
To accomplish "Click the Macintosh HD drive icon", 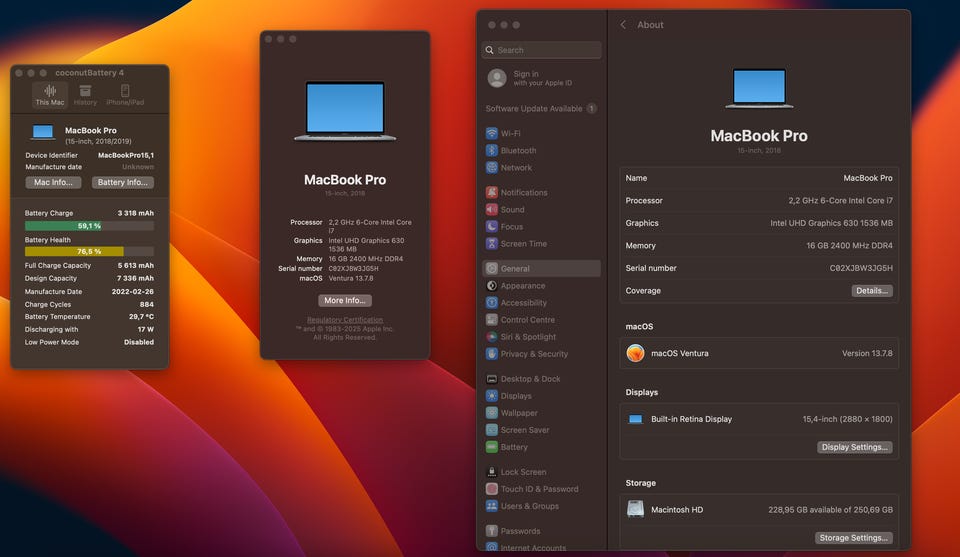I will [636, 509].
